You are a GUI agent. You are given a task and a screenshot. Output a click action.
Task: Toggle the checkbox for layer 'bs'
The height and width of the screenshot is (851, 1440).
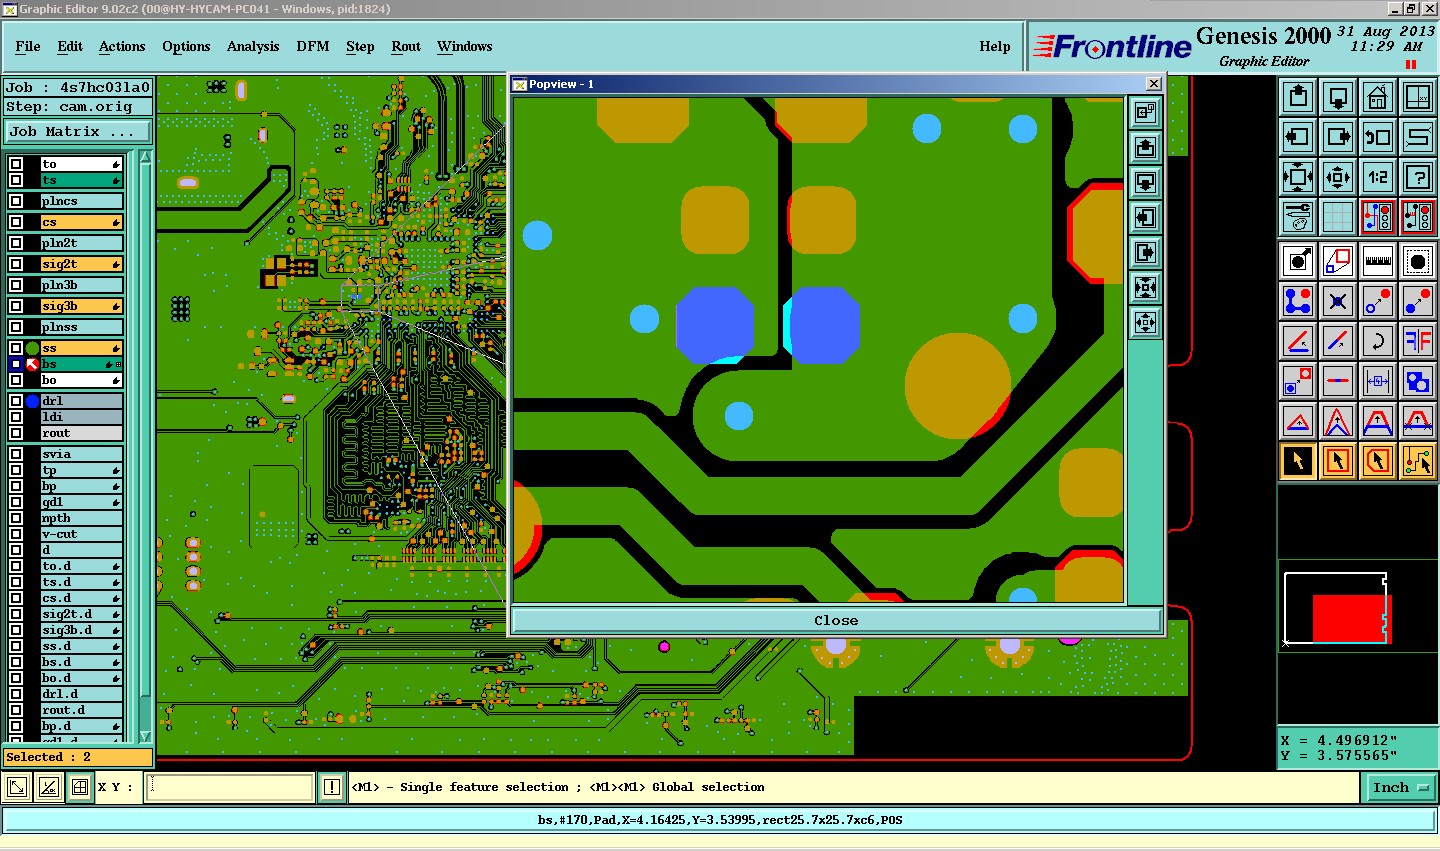(x=16, y=364)
